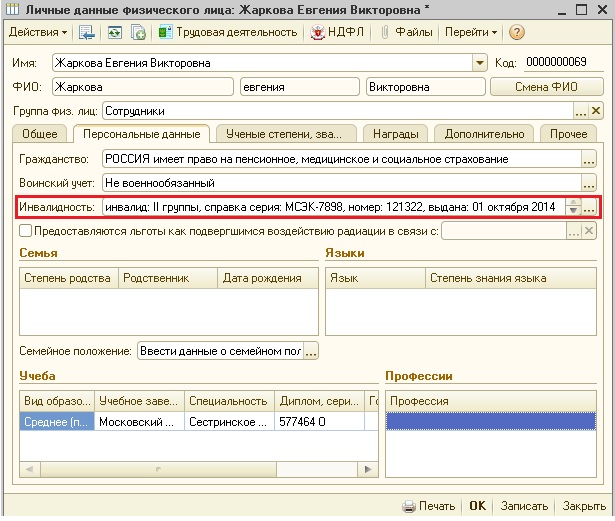Click the Профессия column header
615x521 pixels.
[491, 401]
